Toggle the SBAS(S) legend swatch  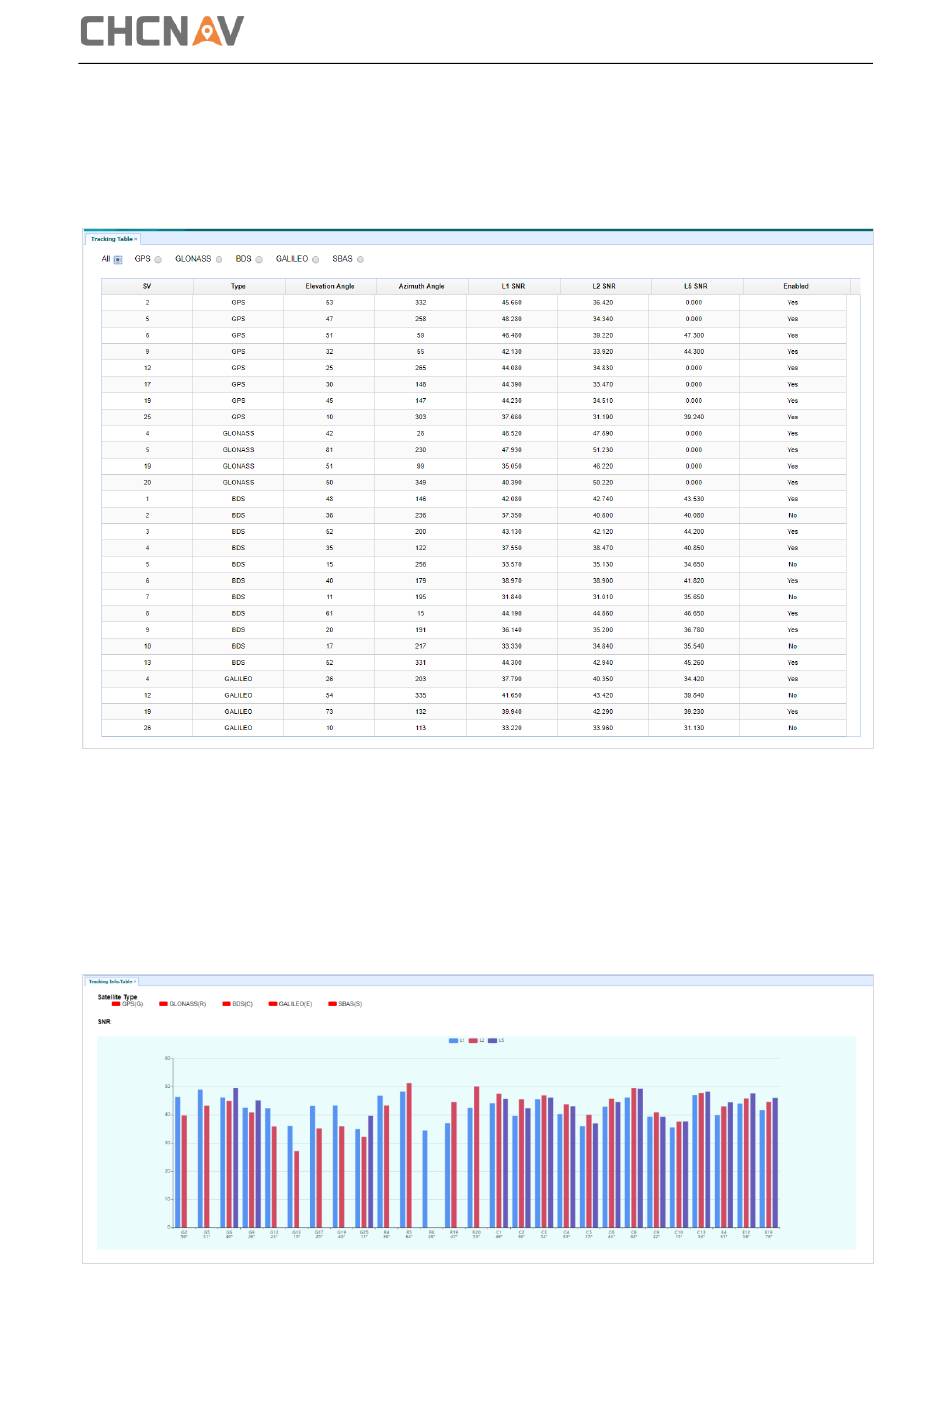333,1004
